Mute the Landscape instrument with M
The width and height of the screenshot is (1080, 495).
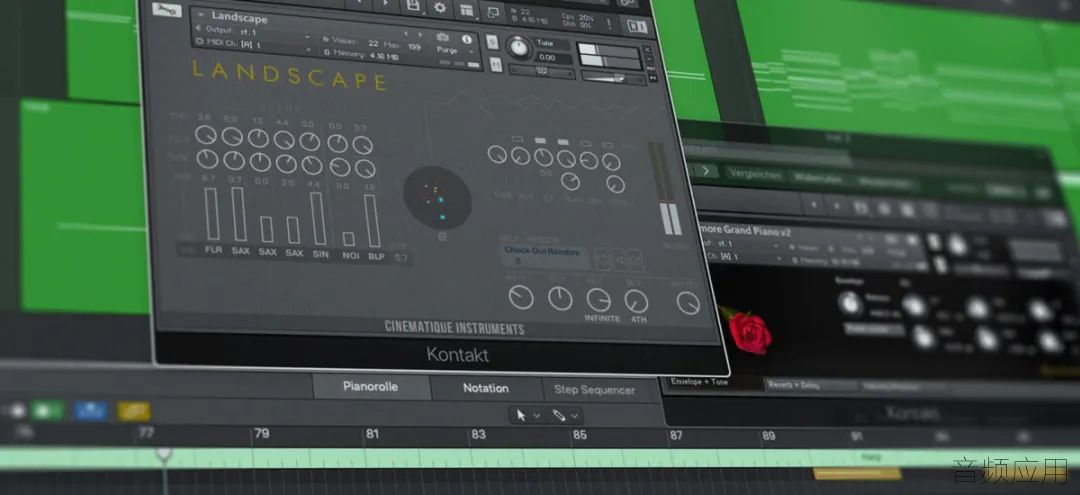(x=495, y=65)
